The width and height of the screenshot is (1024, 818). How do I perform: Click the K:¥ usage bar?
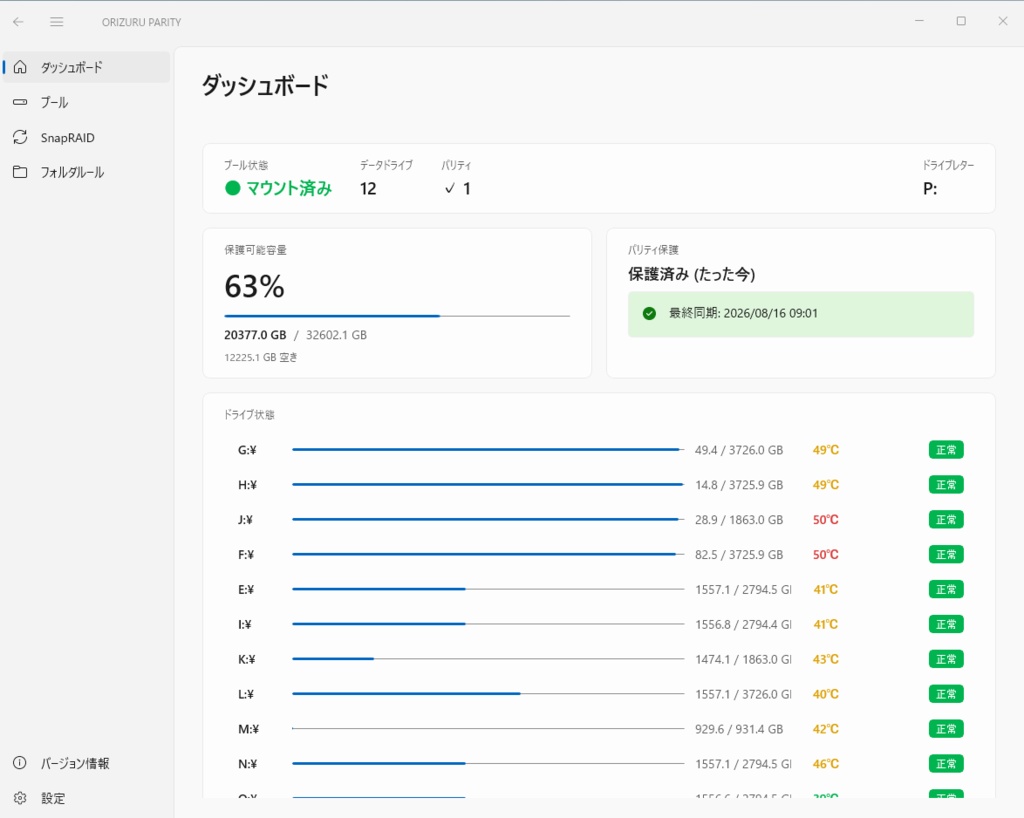488,659
